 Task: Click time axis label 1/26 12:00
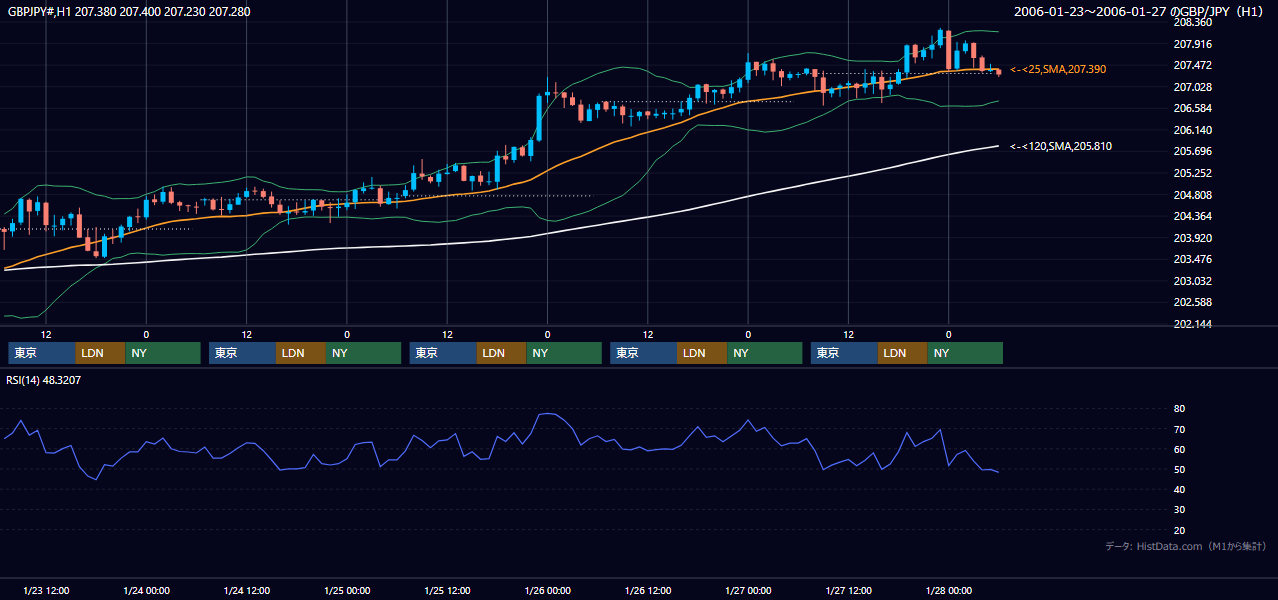pos(647,590)
